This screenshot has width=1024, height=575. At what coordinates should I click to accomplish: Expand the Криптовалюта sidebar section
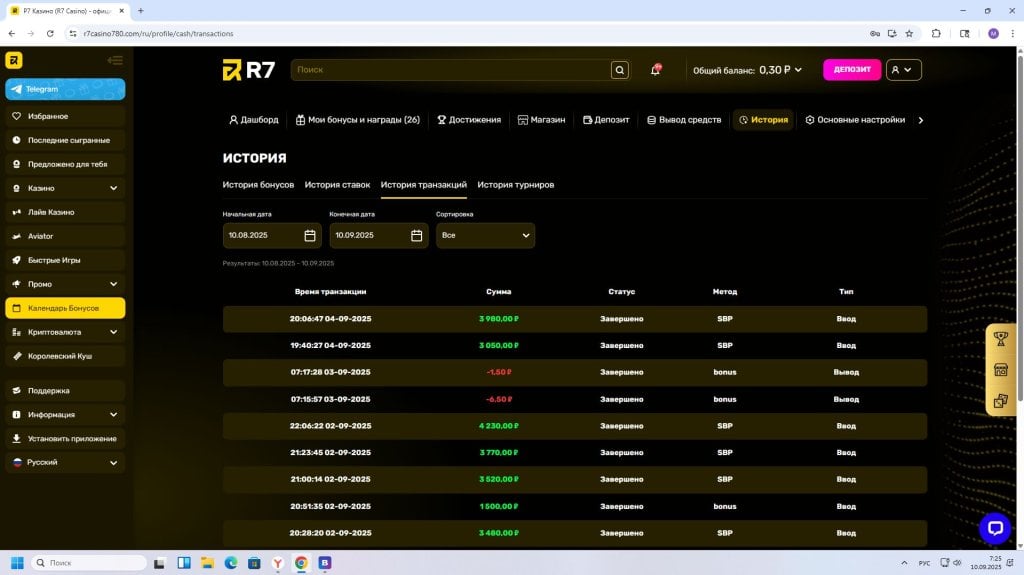(x=65, y=332)
